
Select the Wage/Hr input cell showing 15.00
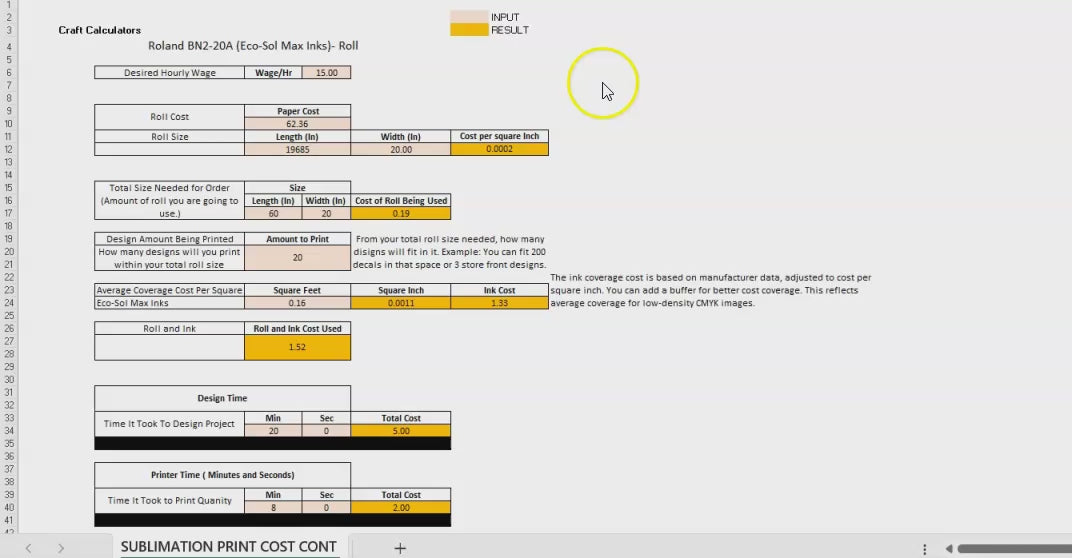(x=326, y=73)
